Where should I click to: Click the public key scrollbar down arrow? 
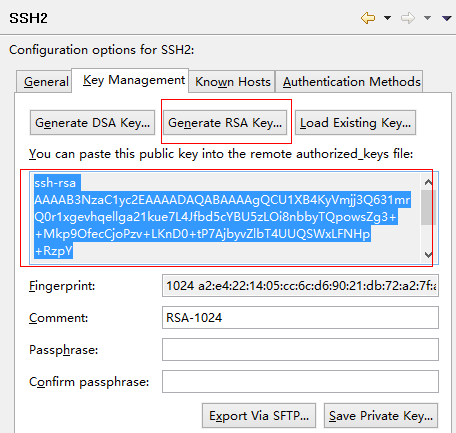429,255
